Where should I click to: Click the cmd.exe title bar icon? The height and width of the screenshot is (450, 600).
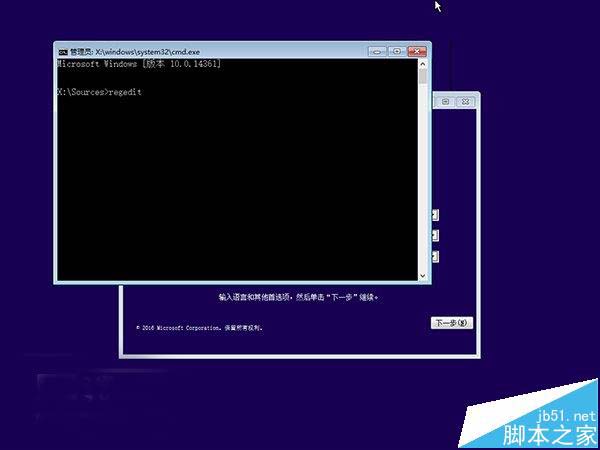[x=63, y=52]
